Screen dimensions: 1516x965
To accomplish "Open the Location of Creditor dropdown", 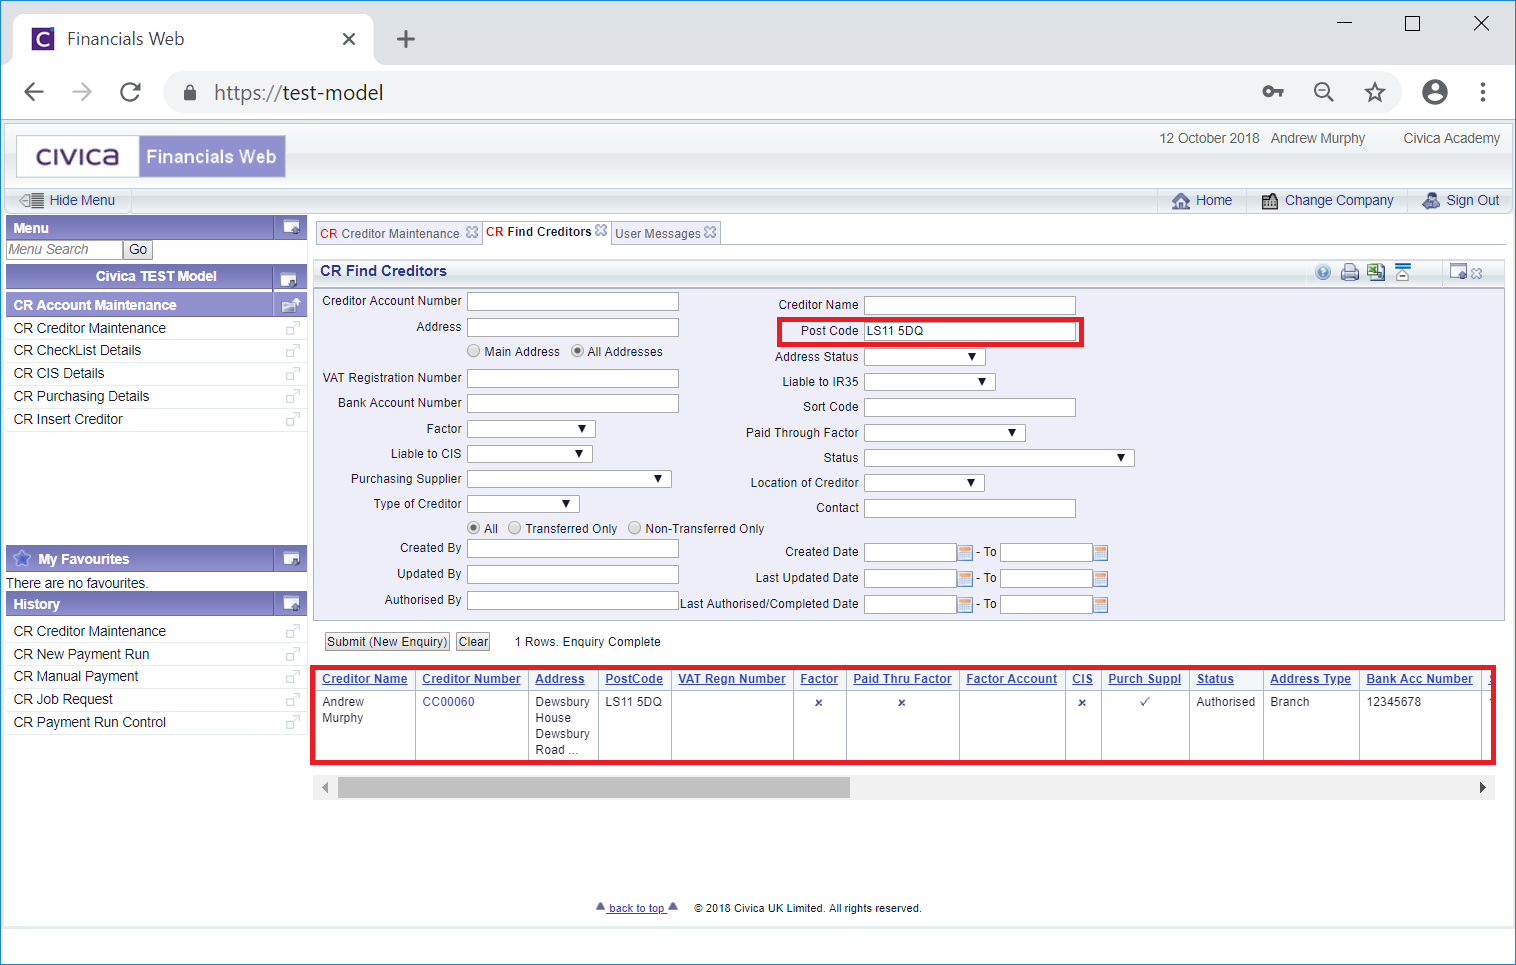I will (924, 483).
